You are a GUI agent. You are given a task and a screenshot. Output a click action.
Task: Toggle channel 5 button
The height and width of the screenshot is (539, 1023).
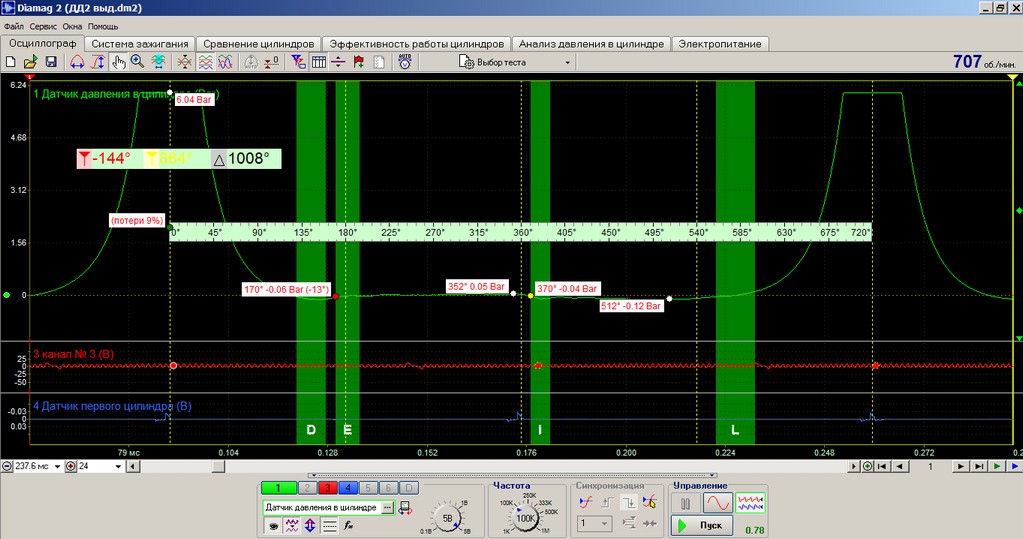[x=368, y=487]
